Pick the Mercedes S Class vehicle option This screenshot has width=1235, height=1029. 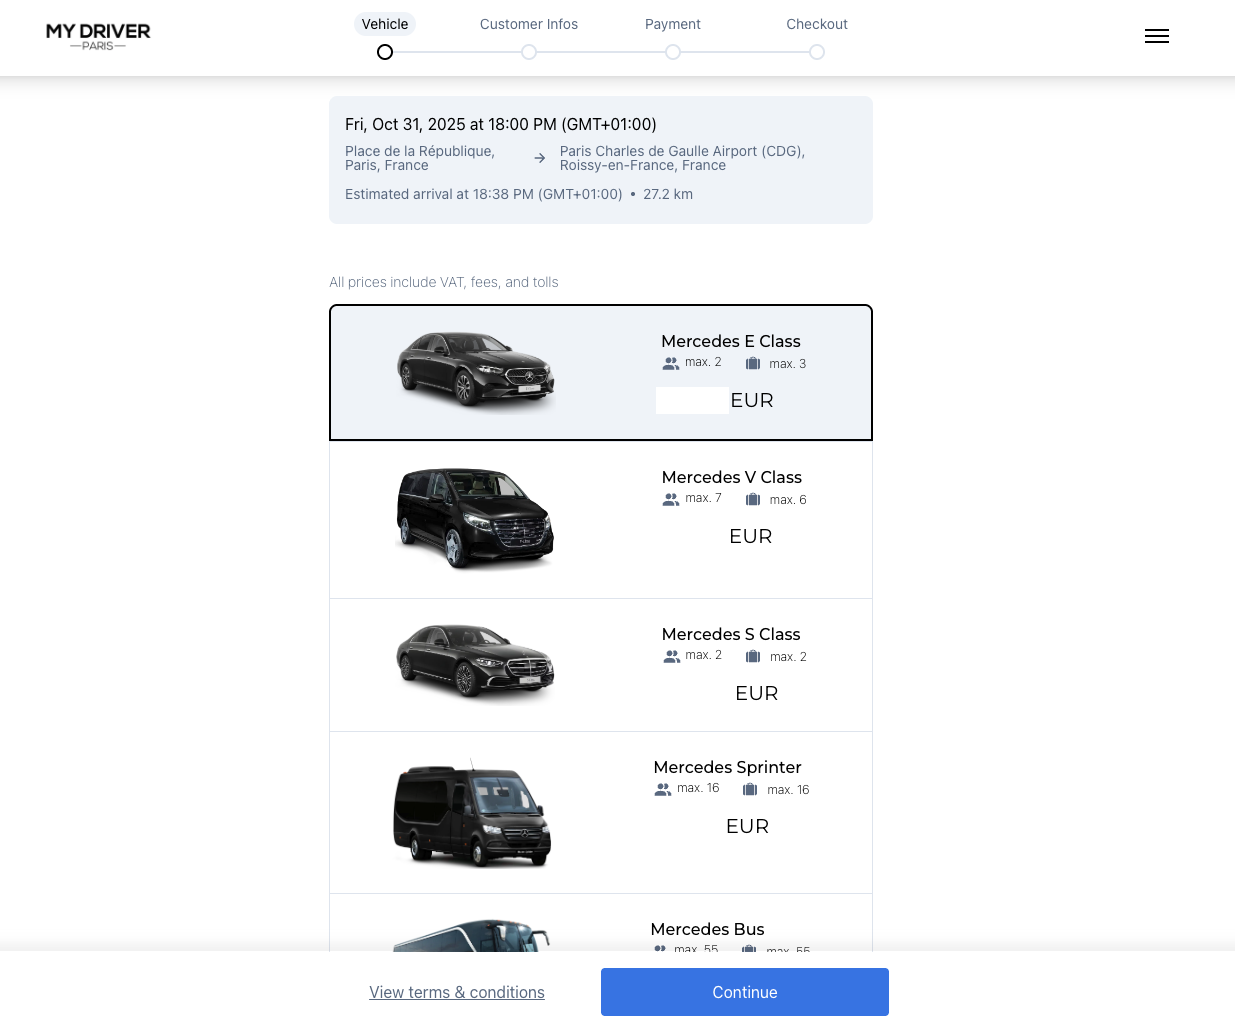point(600,665)
